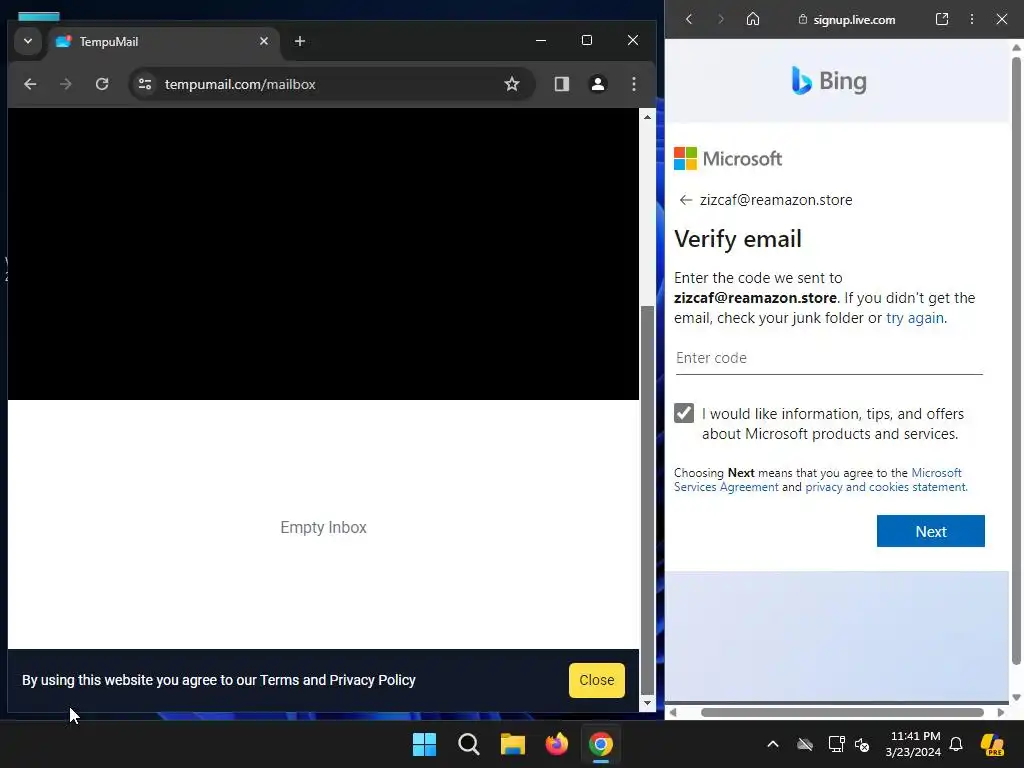Click muted volume tray icon
The width and height of the screenshot is (1024, 768).
pos(862,744)
